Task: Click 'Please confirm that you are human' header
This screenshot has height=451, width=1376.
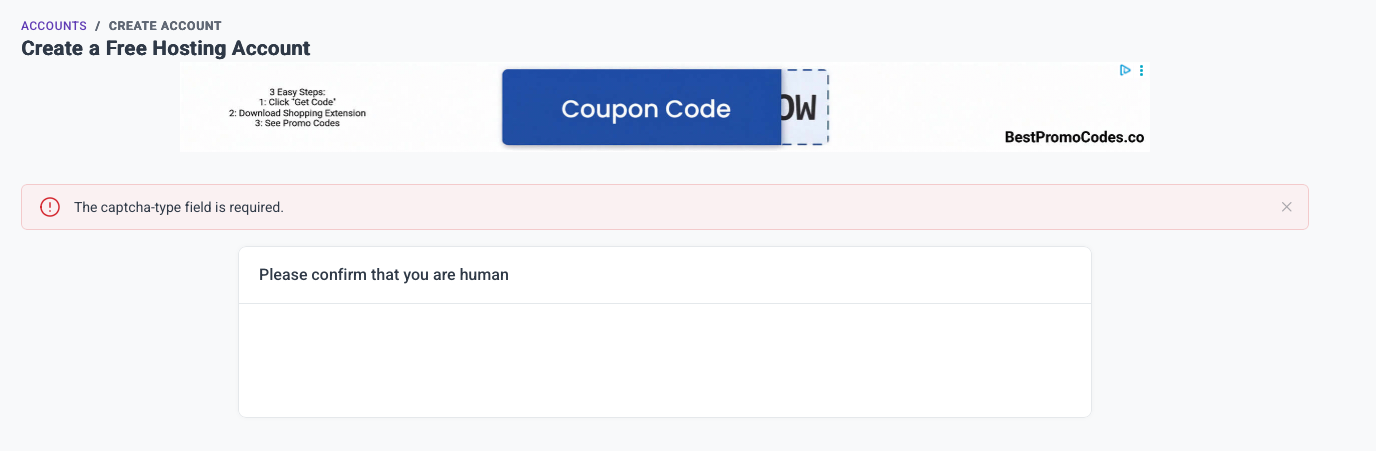Action: pos(384,275)
